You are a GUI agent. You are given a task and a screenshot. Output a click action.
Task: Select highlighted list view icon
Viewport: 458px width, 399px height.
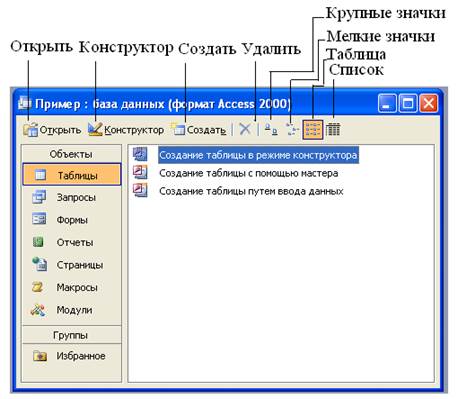tap(313, 129)
